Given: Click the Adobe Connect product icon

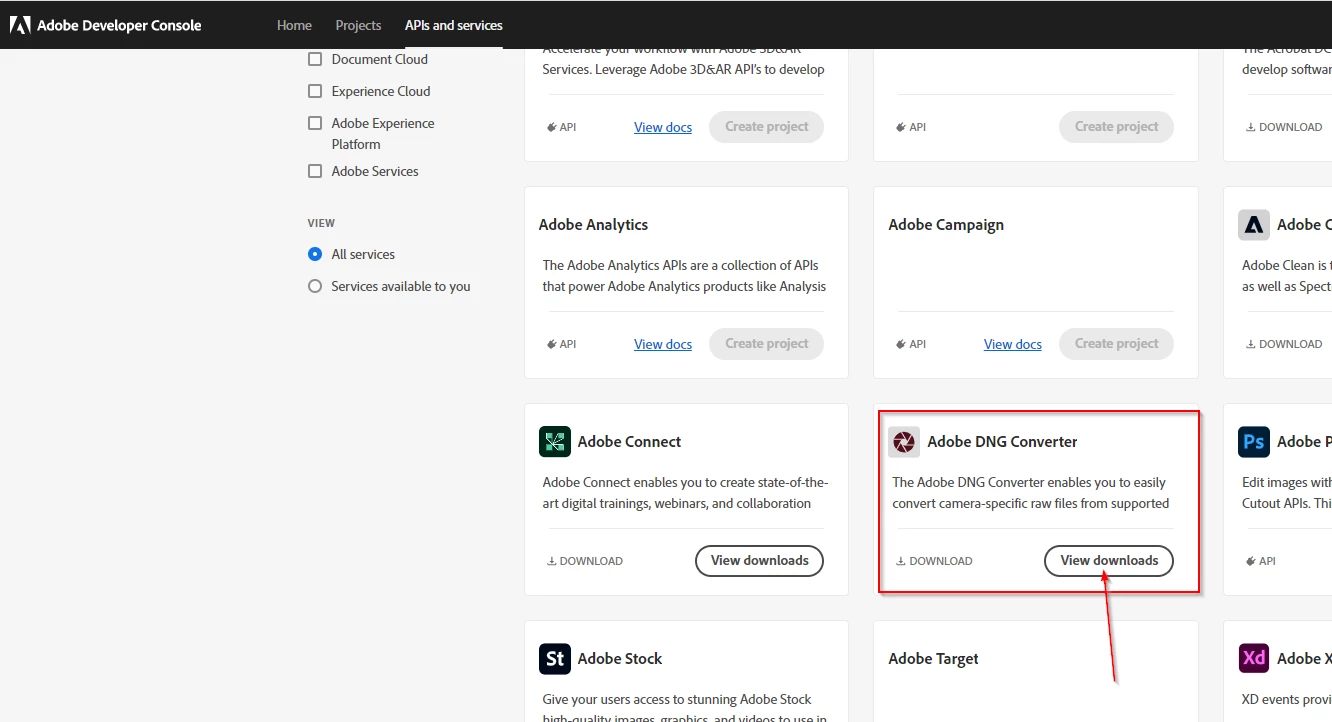Looking at the screenshot, I should click(554, 441).
